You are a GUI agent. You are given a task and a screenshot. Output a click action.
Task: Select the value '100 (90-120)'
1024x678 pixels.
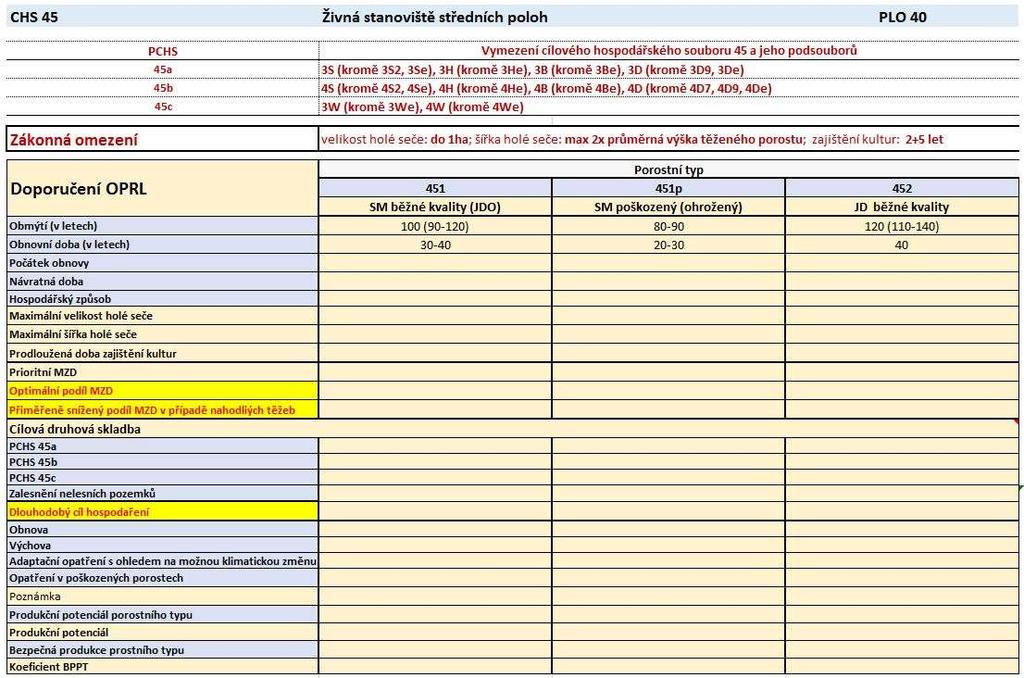(x=435, y=227)
